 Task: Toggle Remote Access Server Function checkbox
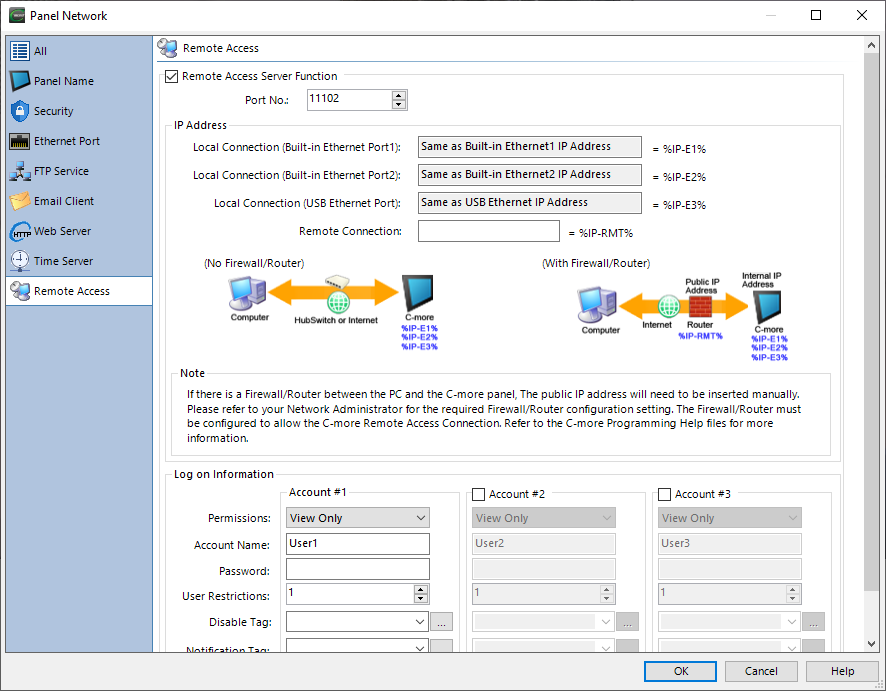coord(171,76)
